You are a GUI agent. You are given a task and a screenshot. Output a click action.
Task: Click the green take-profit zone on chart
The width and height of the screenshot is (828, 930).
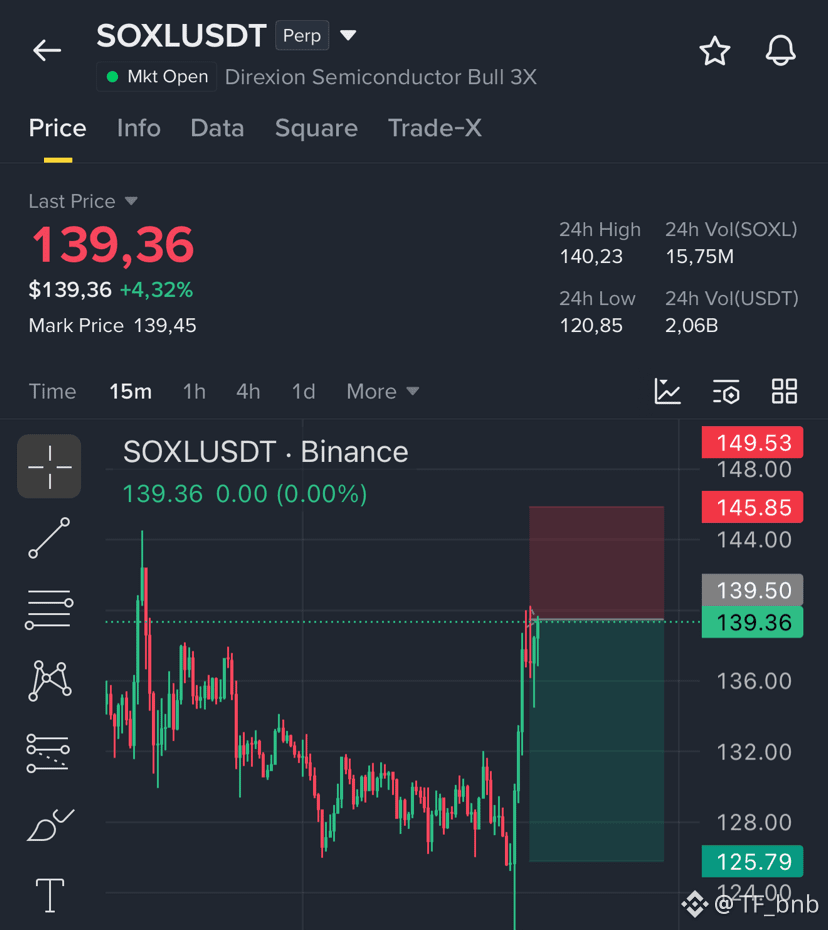(596, 741)
